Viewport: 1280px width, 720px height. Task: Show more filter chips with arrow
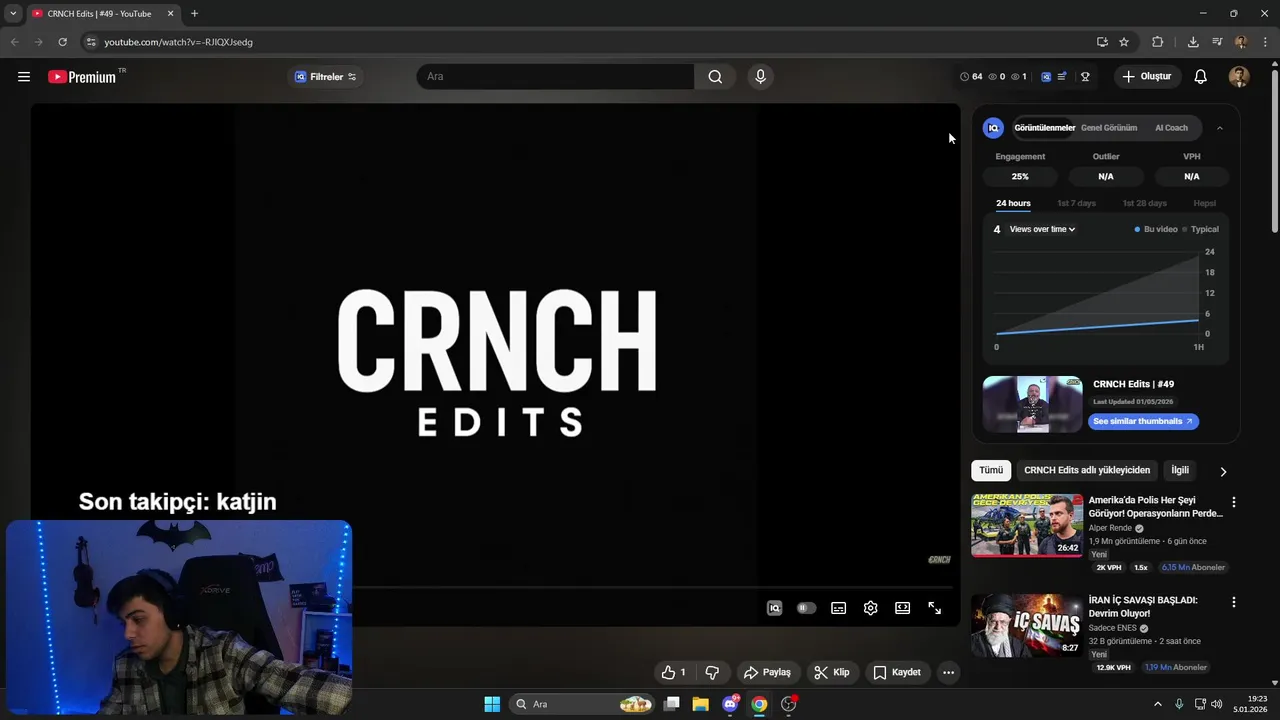(x=1222, y=471)
